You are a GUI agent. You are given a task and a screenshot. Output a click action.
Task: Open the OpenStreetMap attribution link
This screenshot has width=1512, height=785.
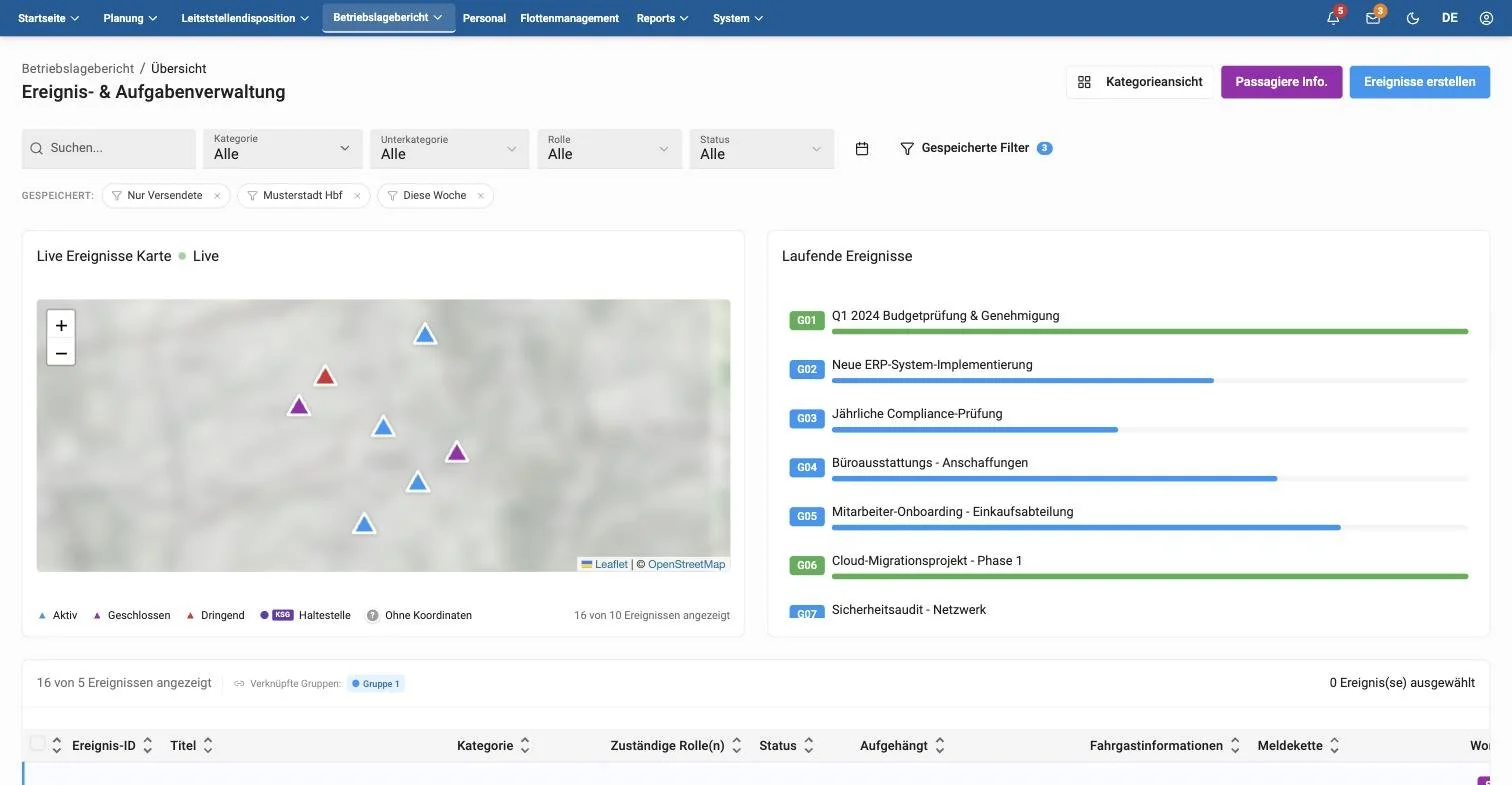click(686, 565)
